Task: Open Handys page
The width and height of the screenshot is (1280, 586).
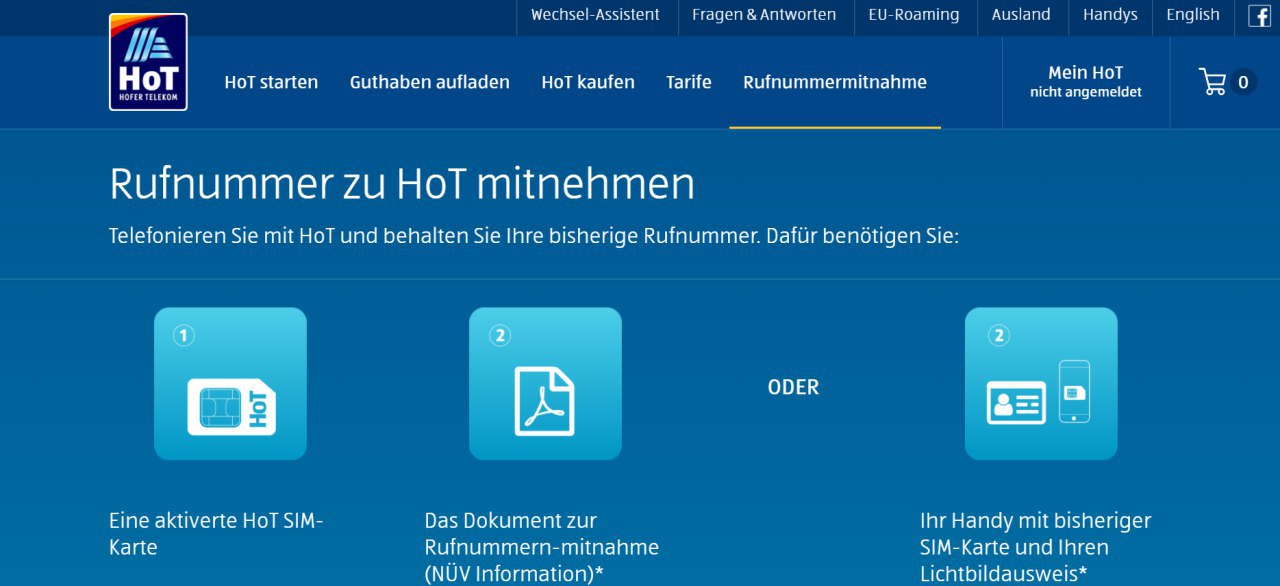Action: pyautogui.click(x=1110, y=15)
